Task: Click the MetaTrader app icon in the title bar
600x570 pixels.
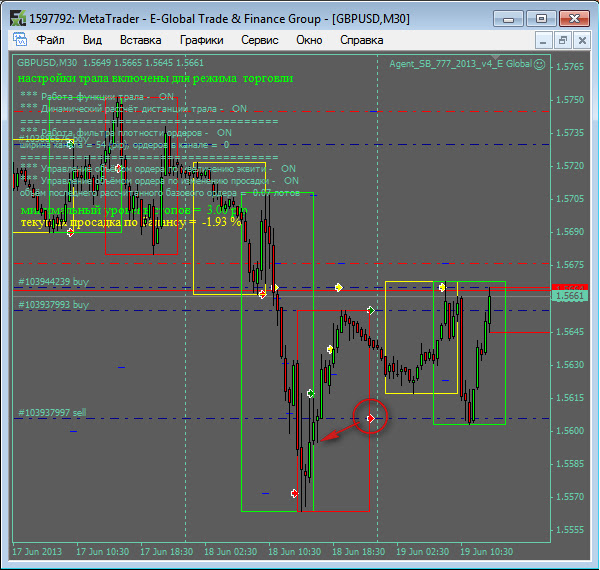Action: (18, 18)
